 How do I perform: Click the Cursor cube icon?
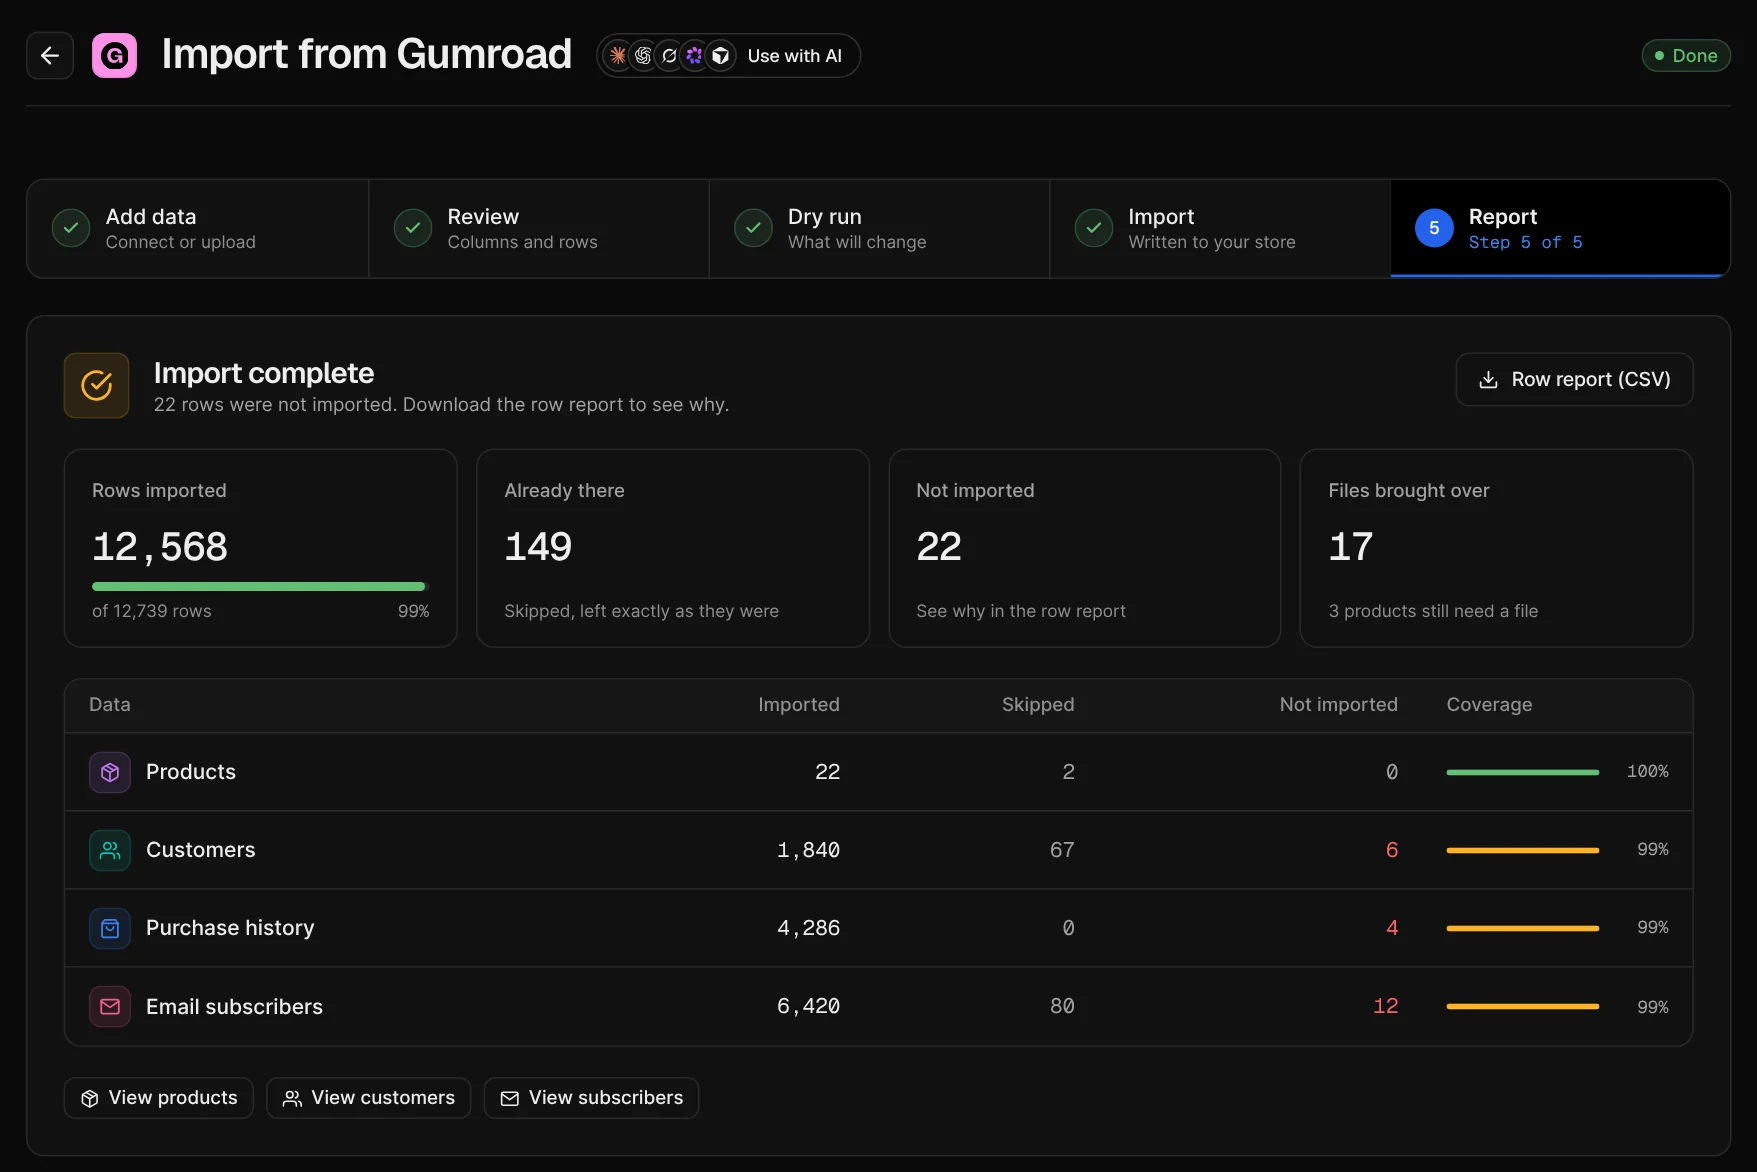click(720, 56)
